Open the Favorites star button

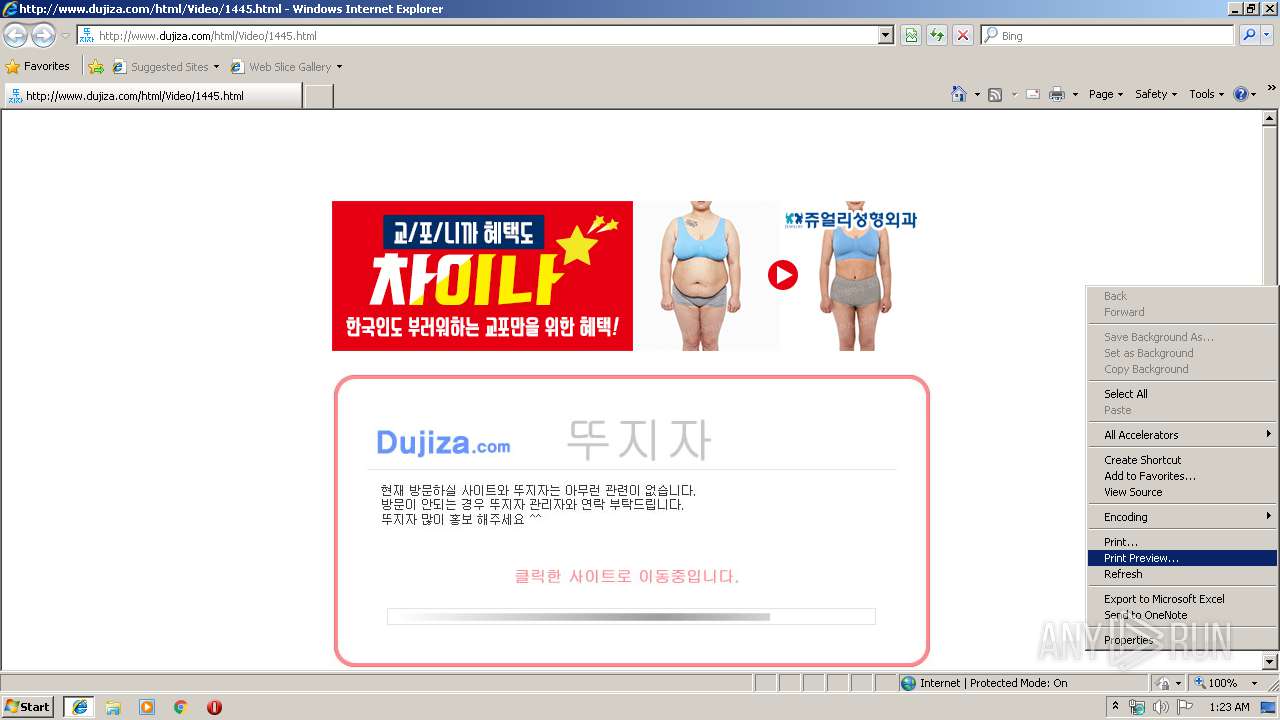coord(38,67)
